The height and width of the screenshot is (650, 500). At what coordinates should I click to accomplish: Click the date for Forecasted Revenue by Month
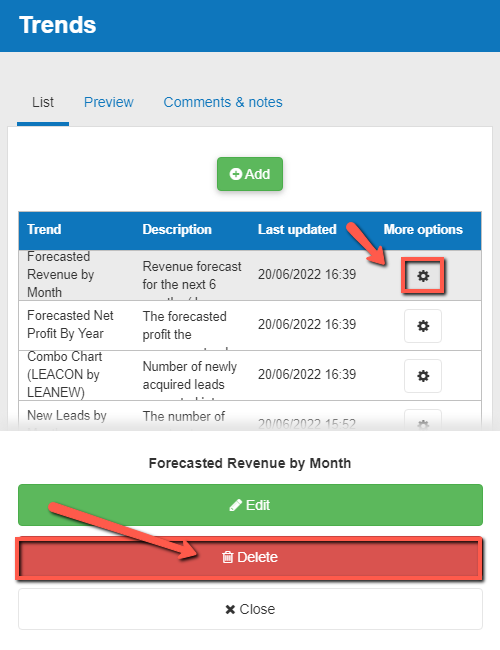point(307,274)
